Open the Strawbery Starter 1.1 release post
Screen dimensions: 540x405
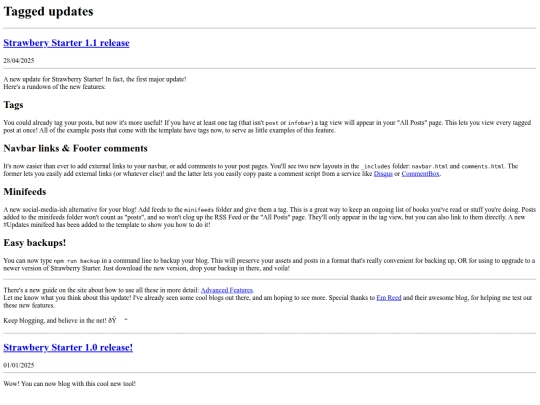[x=66, y=43]
